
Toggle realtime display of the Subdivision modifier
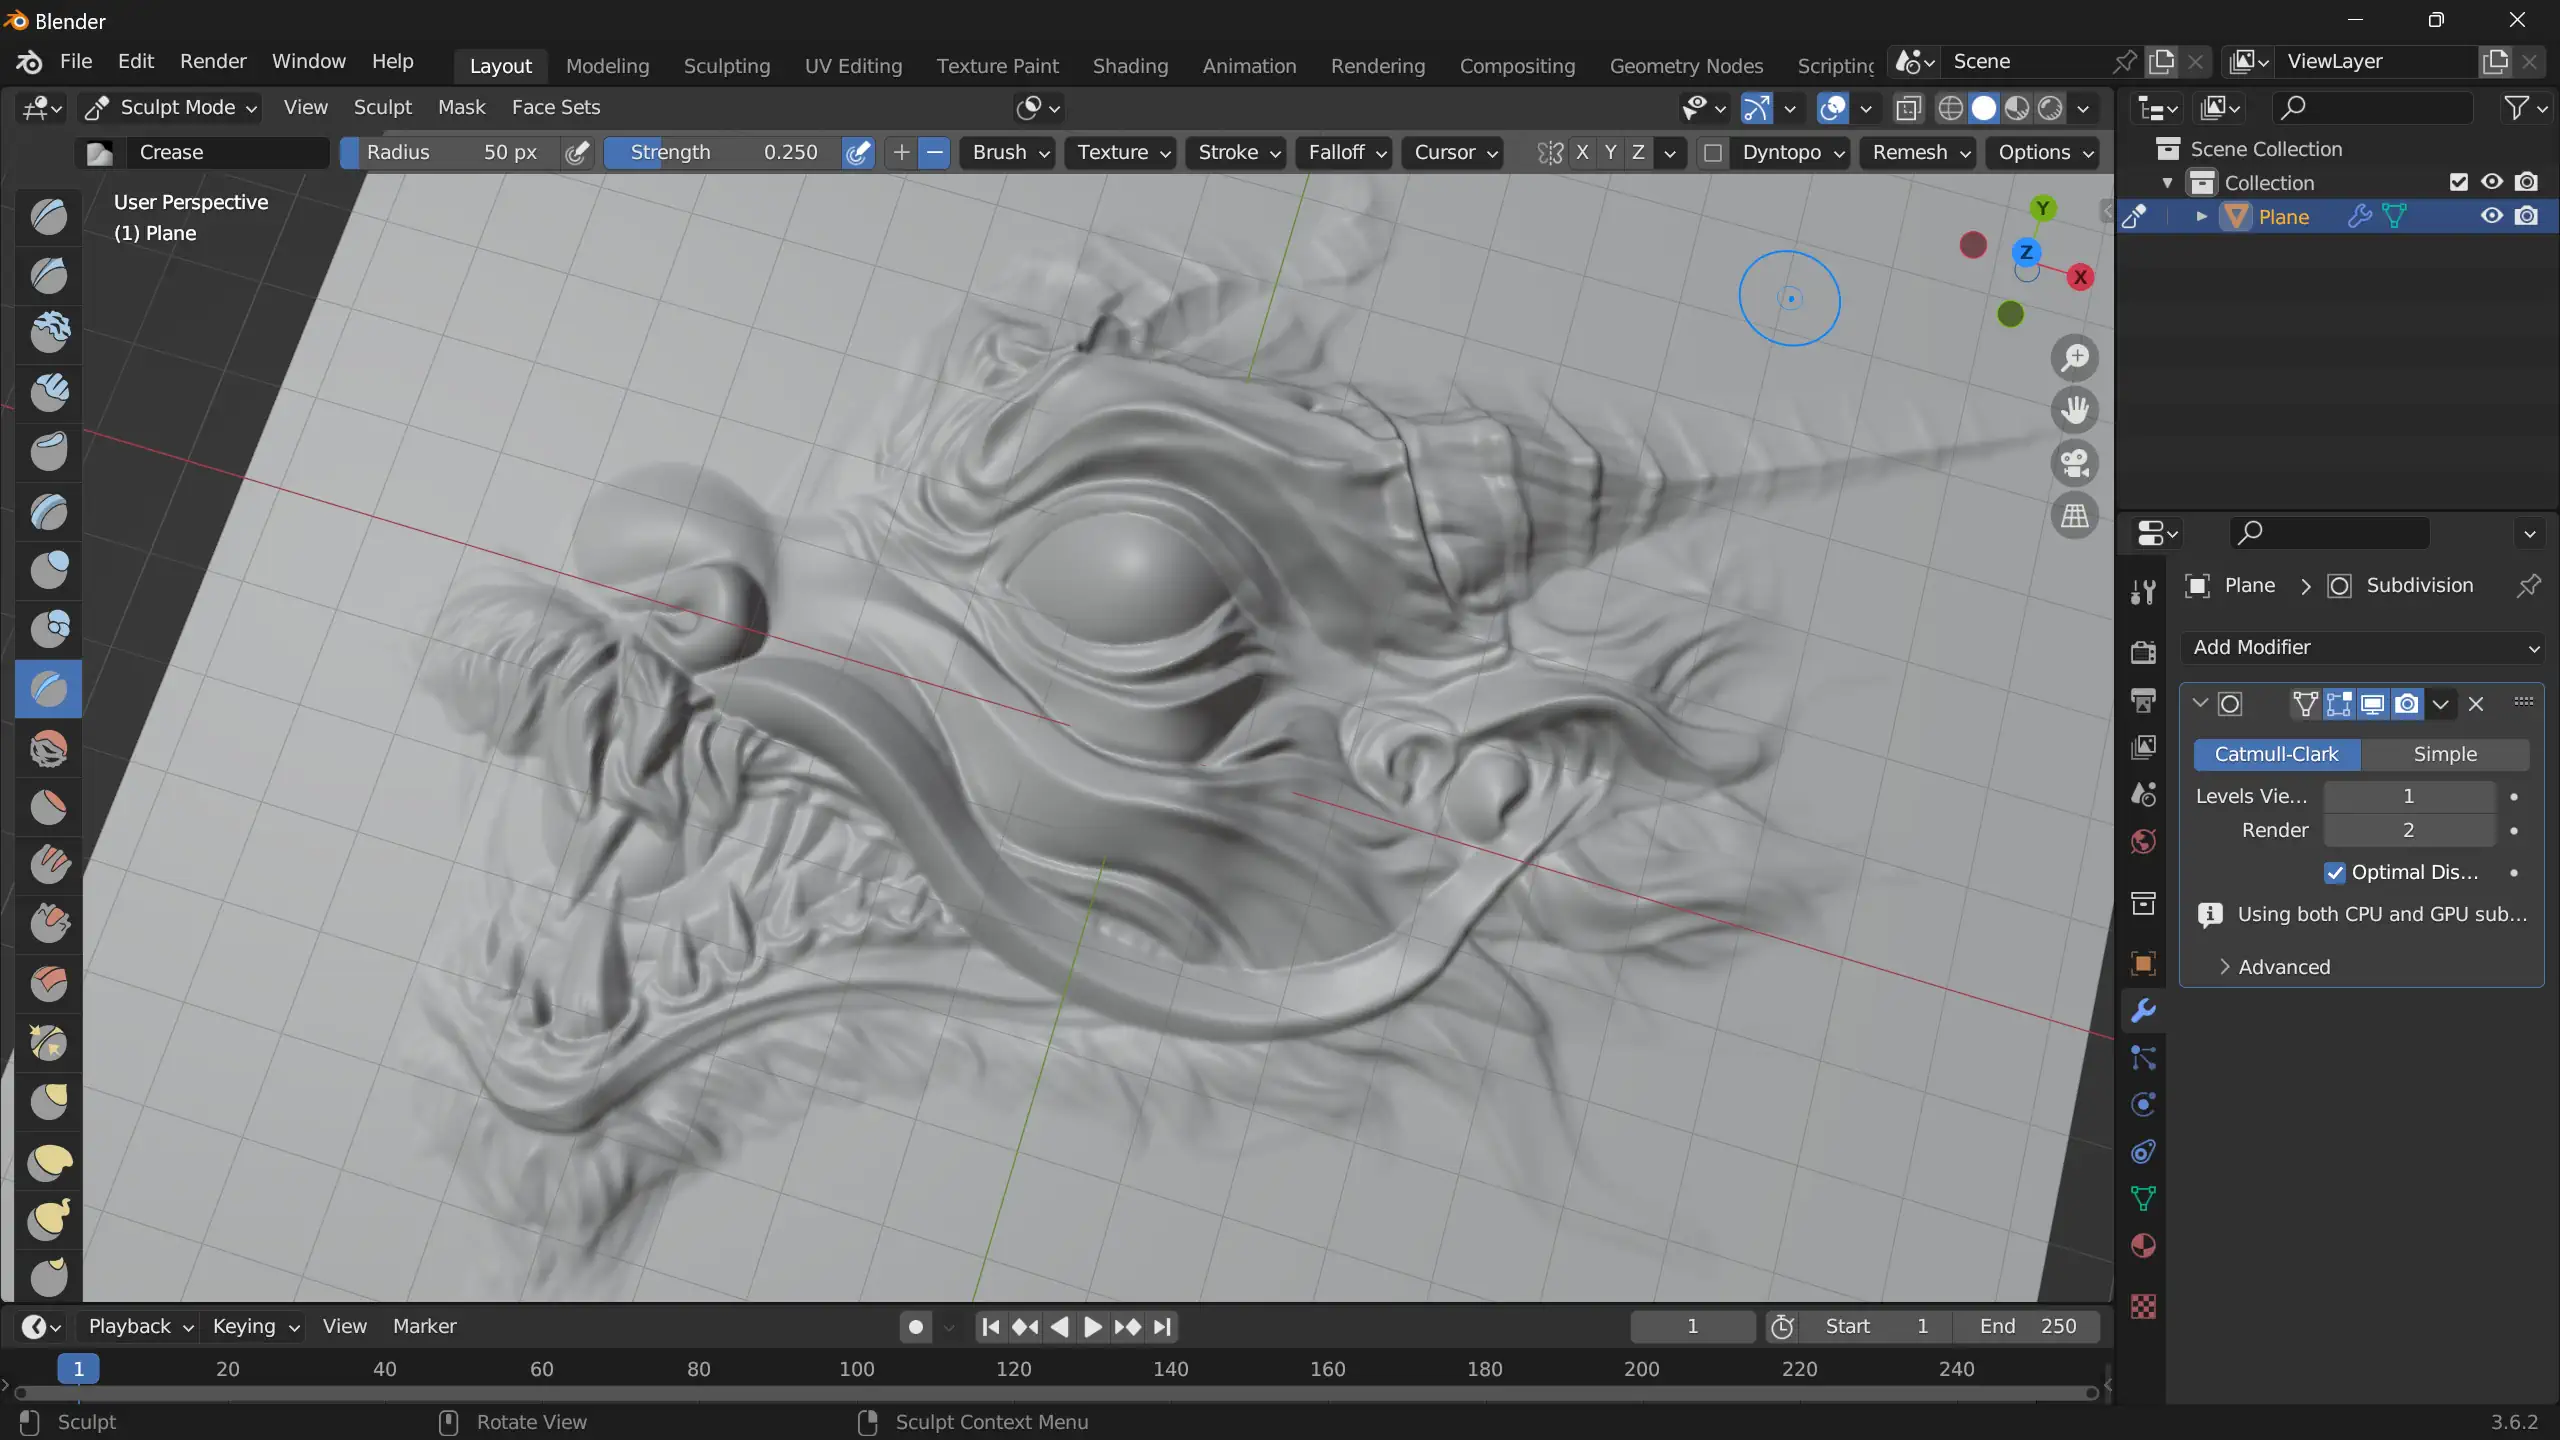coord(2371,704)
